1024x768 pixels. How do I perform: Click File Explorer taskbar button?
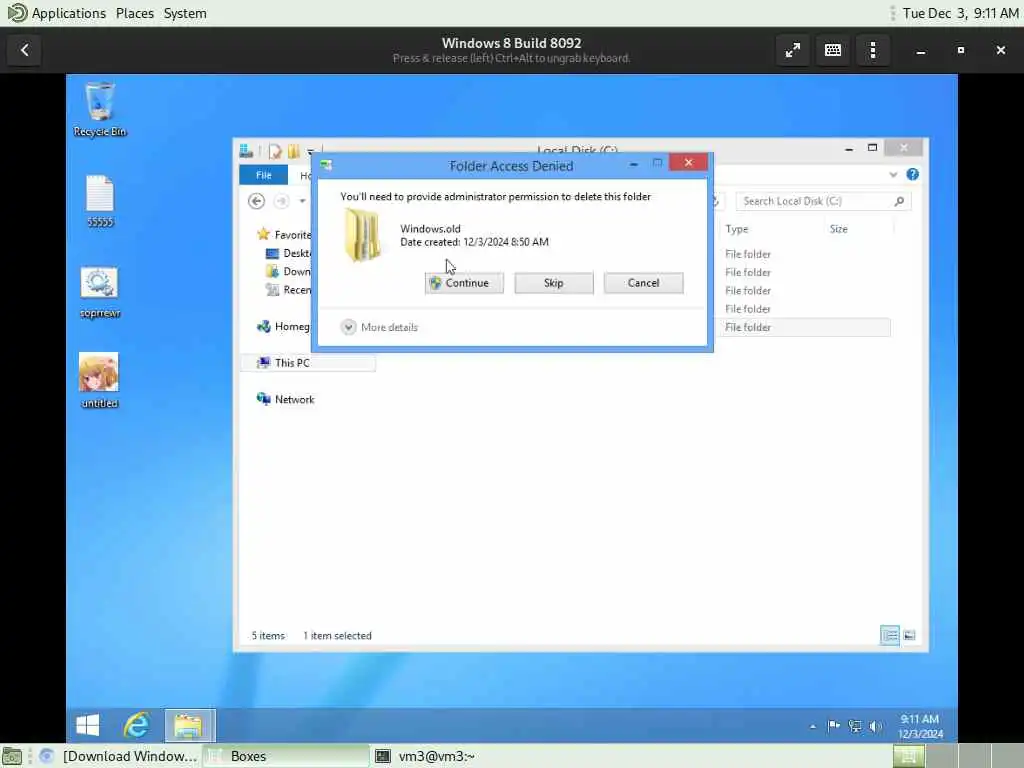[189, 725]
